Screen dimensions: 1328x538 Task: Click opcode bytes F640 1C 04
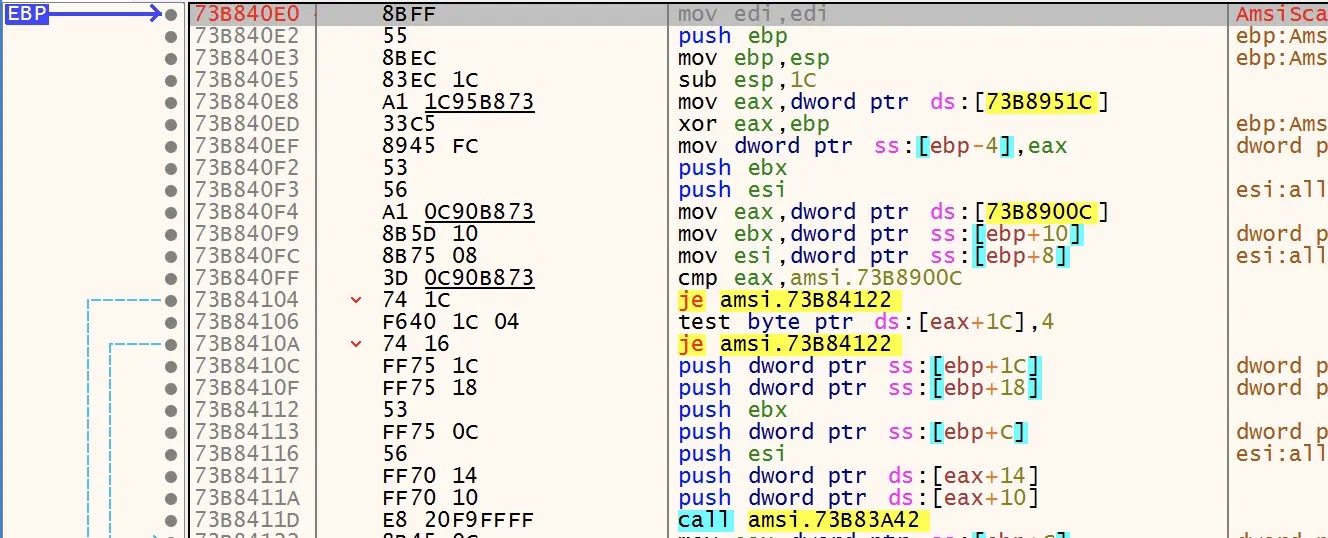tap(450, 322)
